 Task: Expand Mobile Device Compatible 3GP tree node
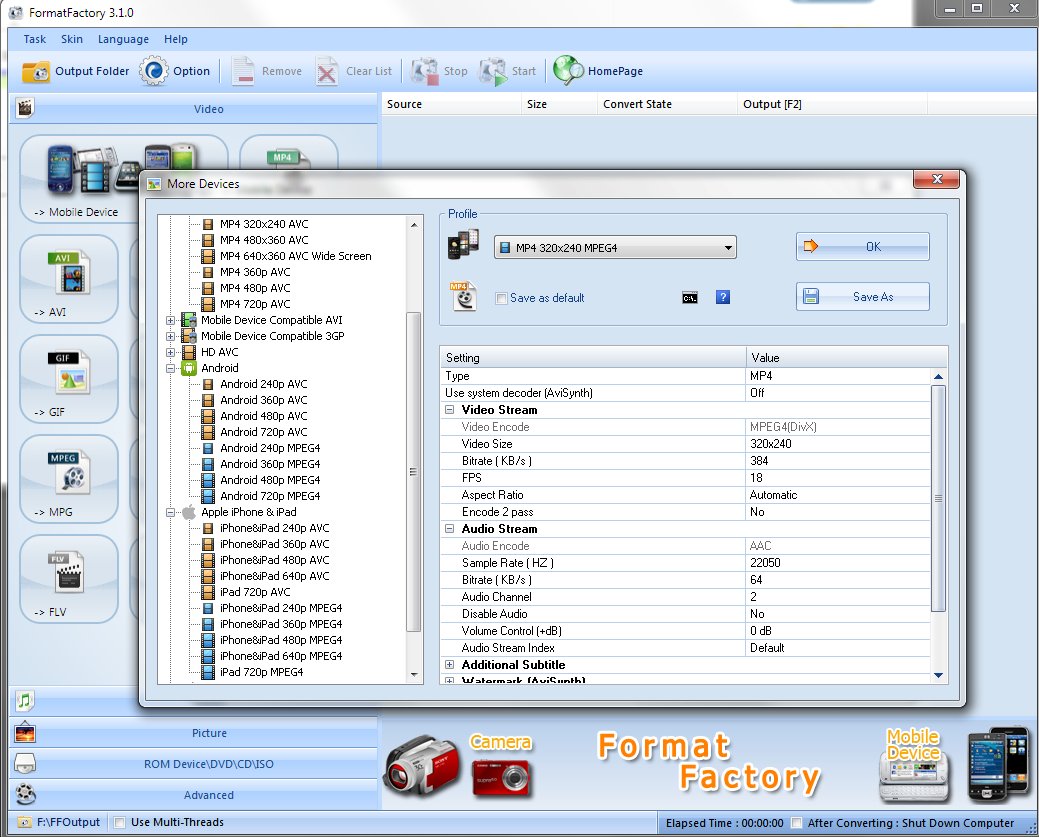click(170, 336)
